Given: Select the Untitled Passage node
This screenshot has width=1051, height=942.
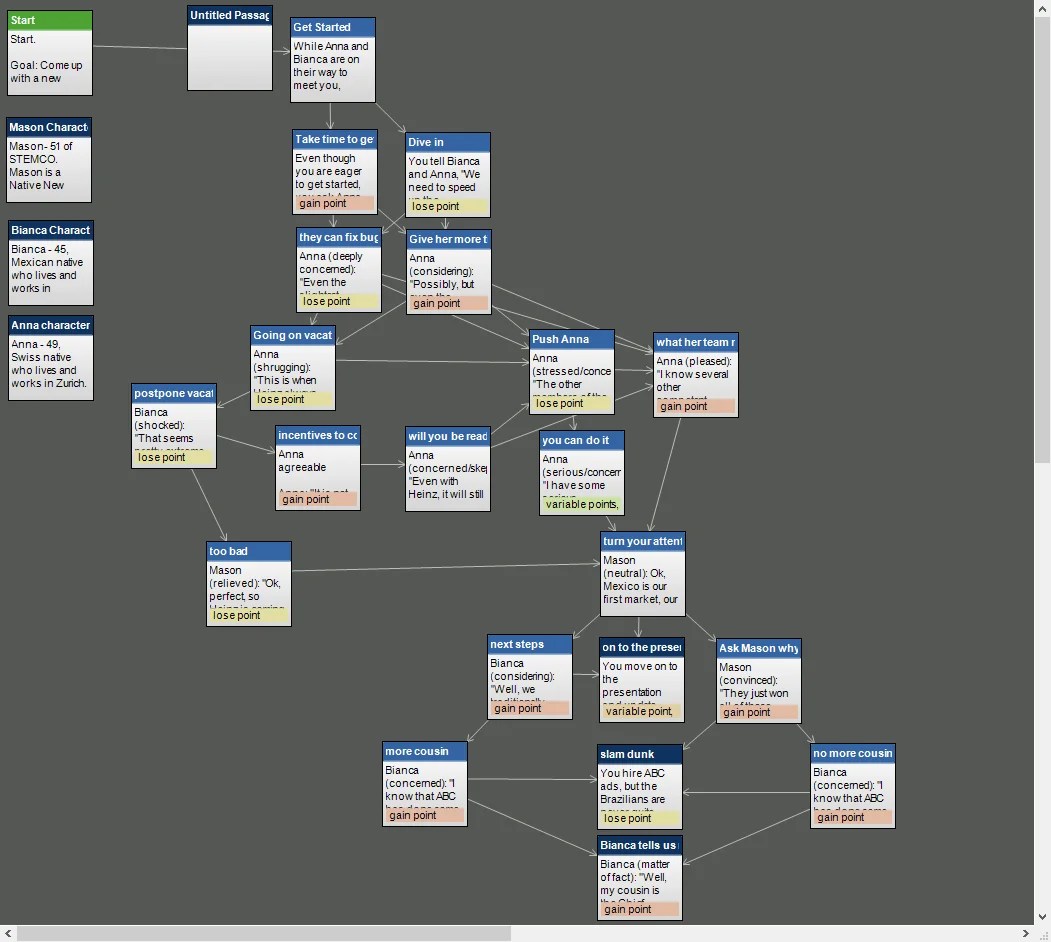Looking at the screenshot, I should 230,48.
